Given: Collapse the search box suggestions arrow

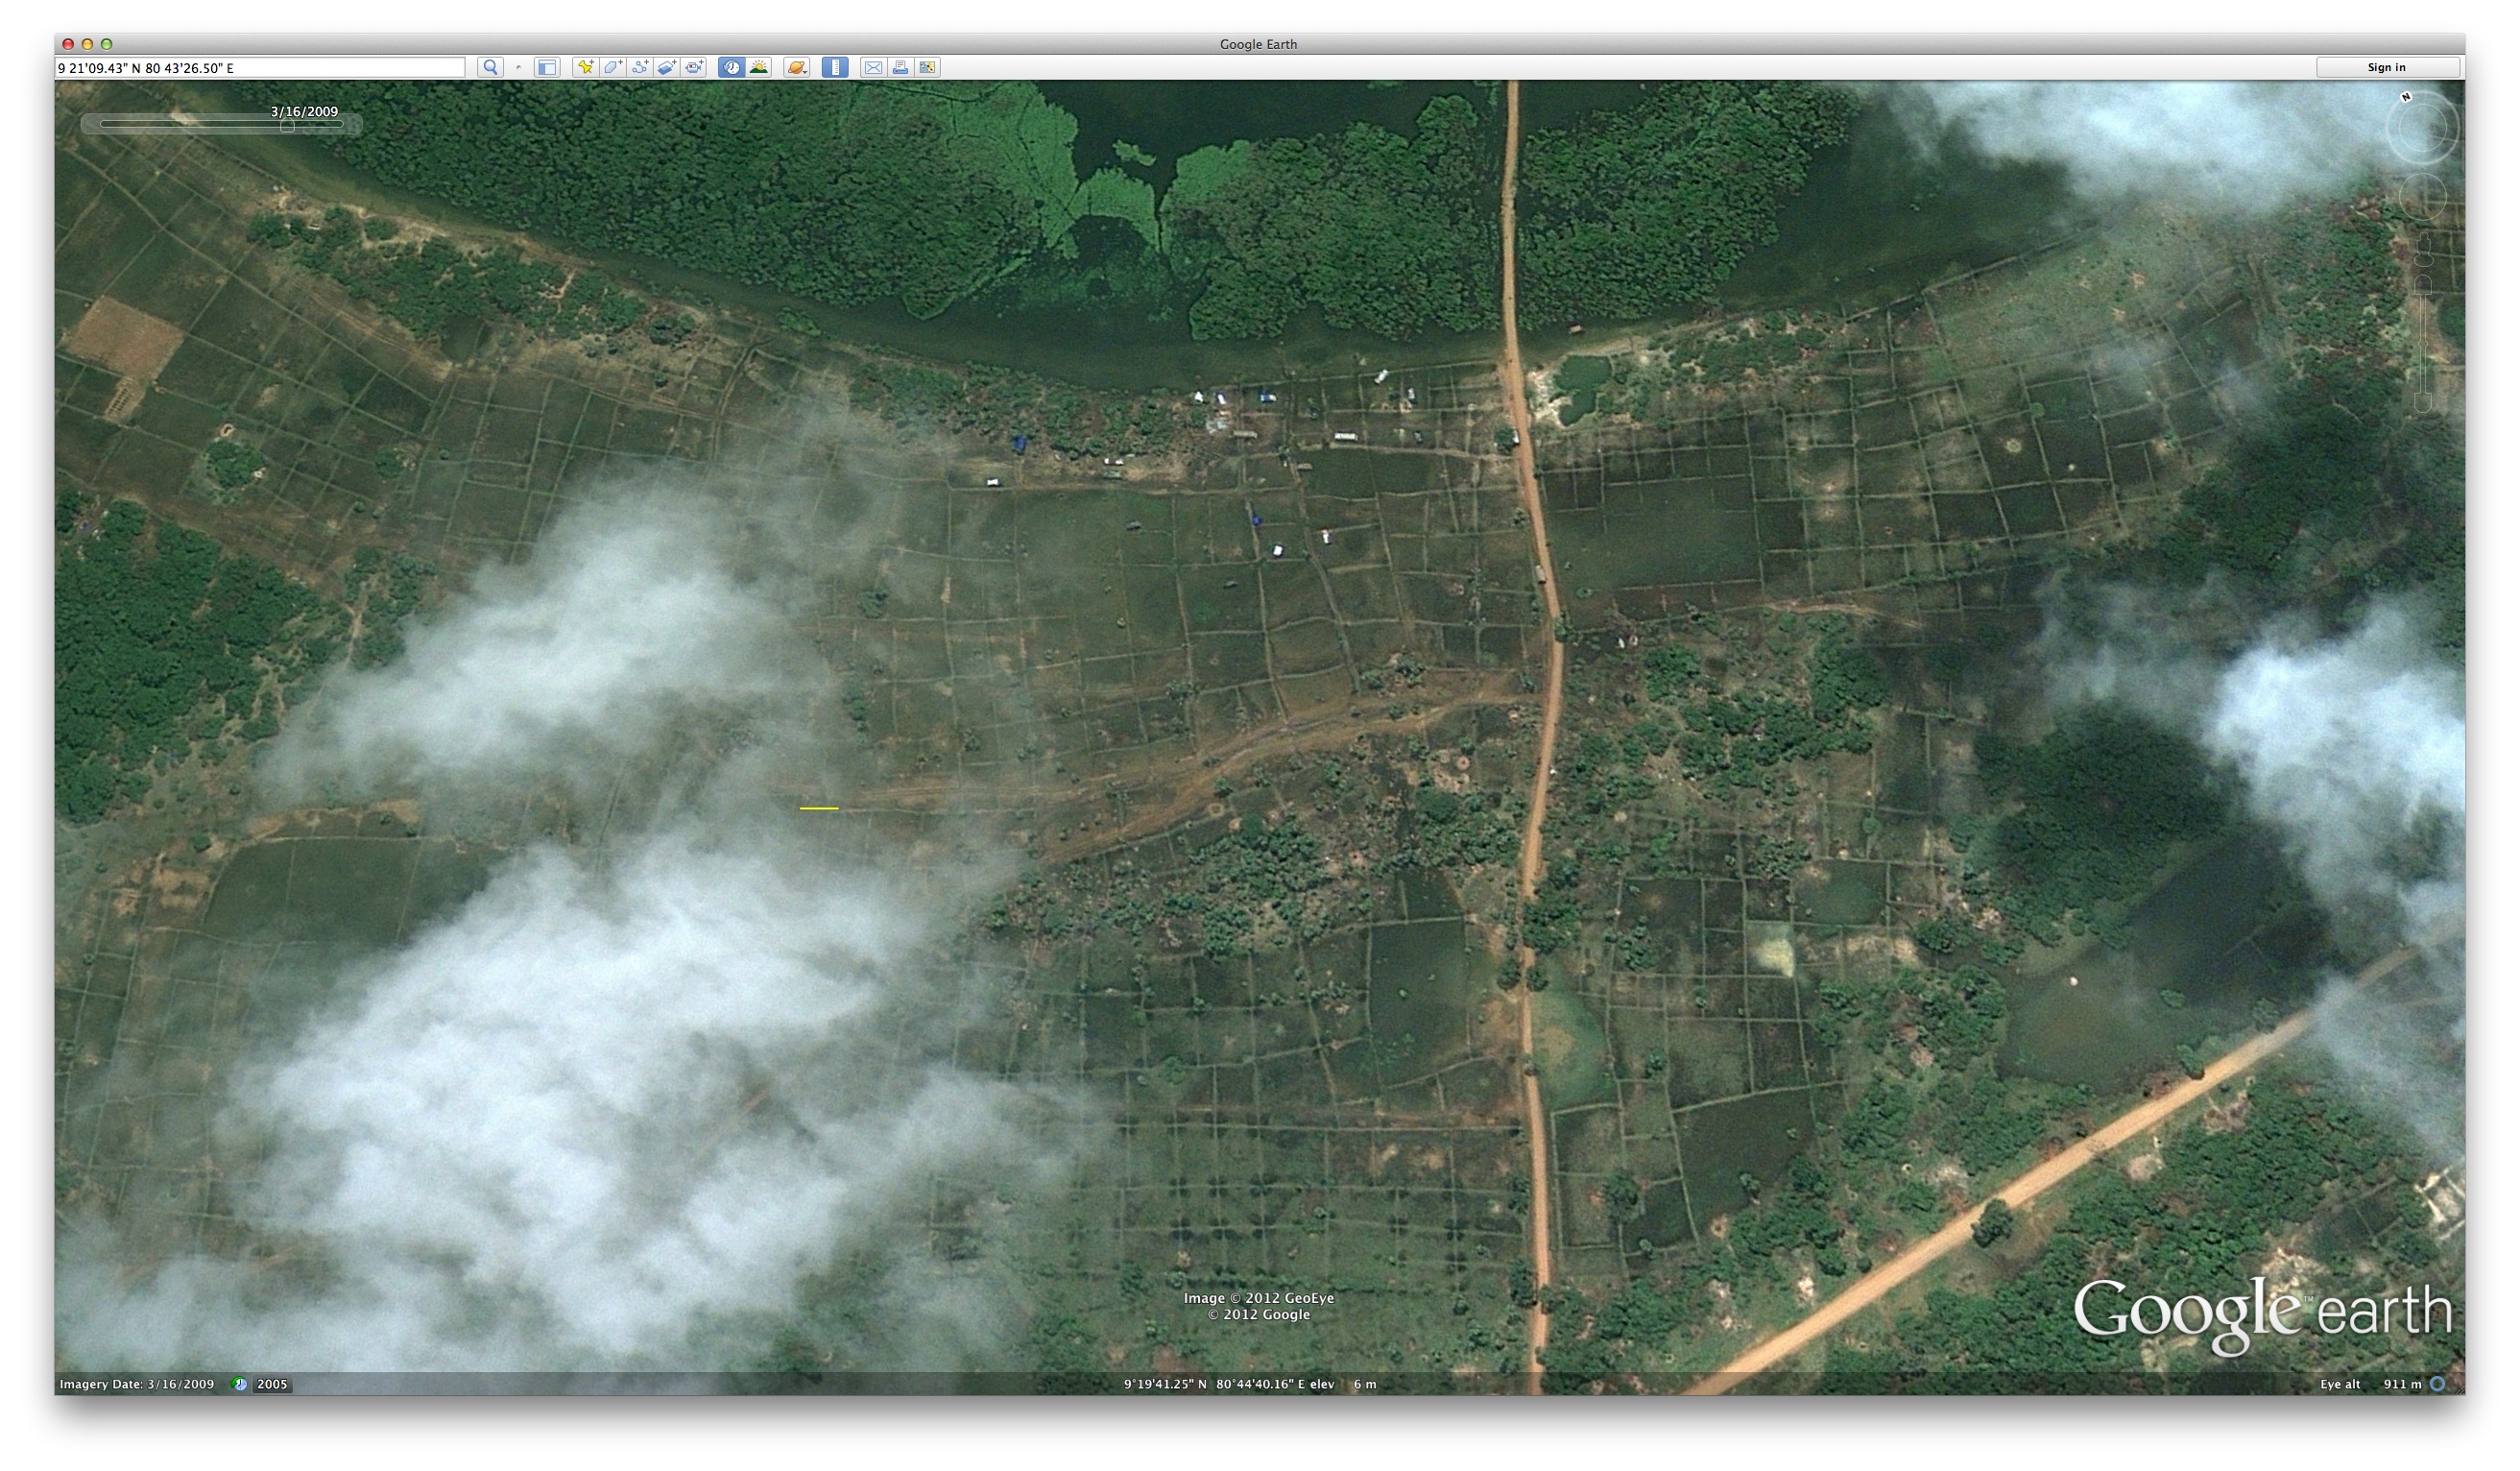Looking at the screenshot, I should click(x=520, y=67).
